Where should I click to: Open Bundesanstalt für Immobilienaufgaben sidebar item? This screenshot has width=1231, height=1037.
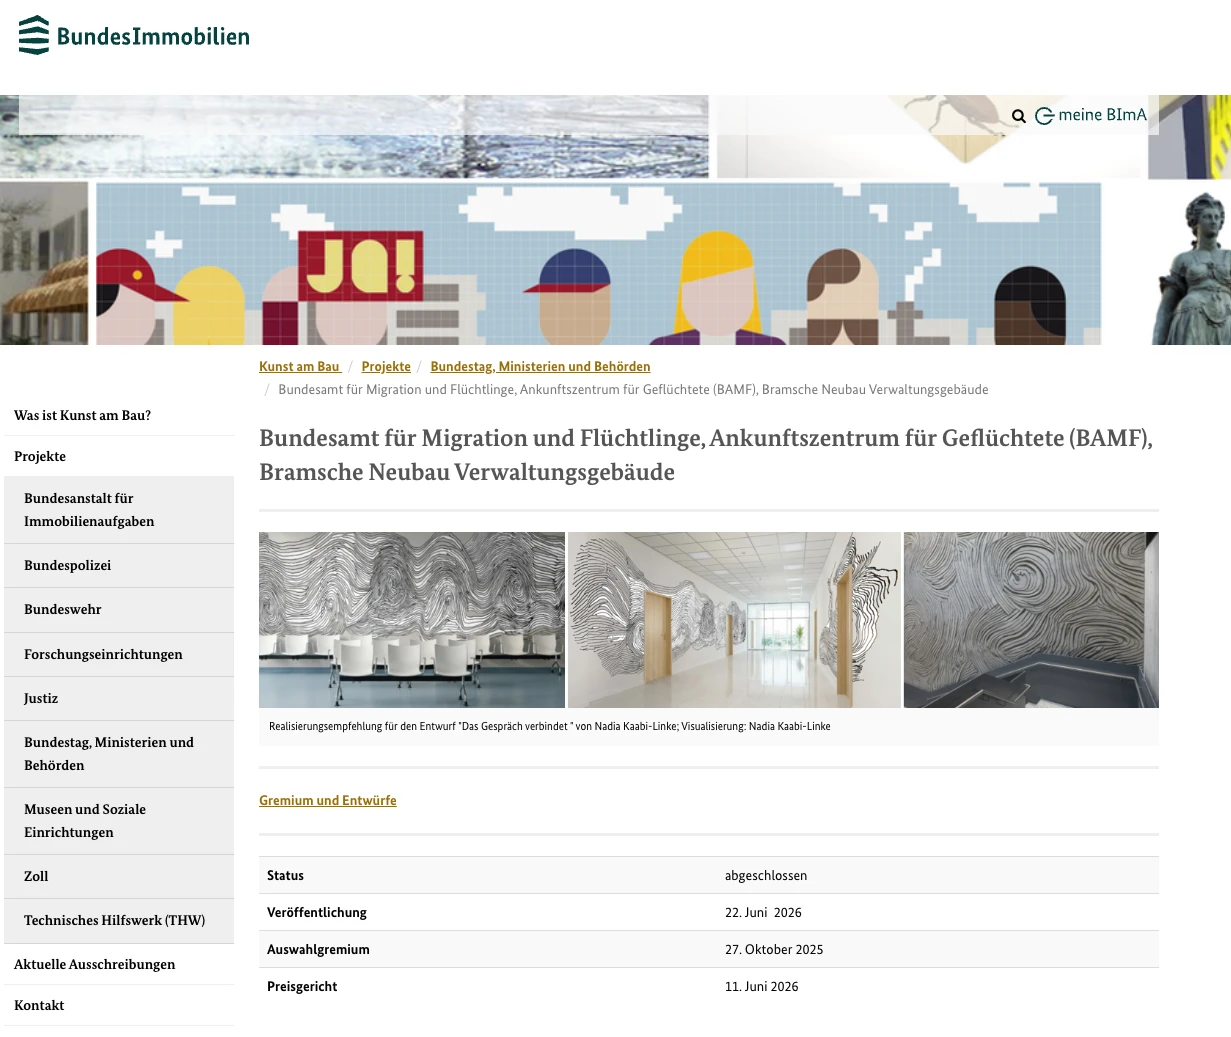(119, 510)
